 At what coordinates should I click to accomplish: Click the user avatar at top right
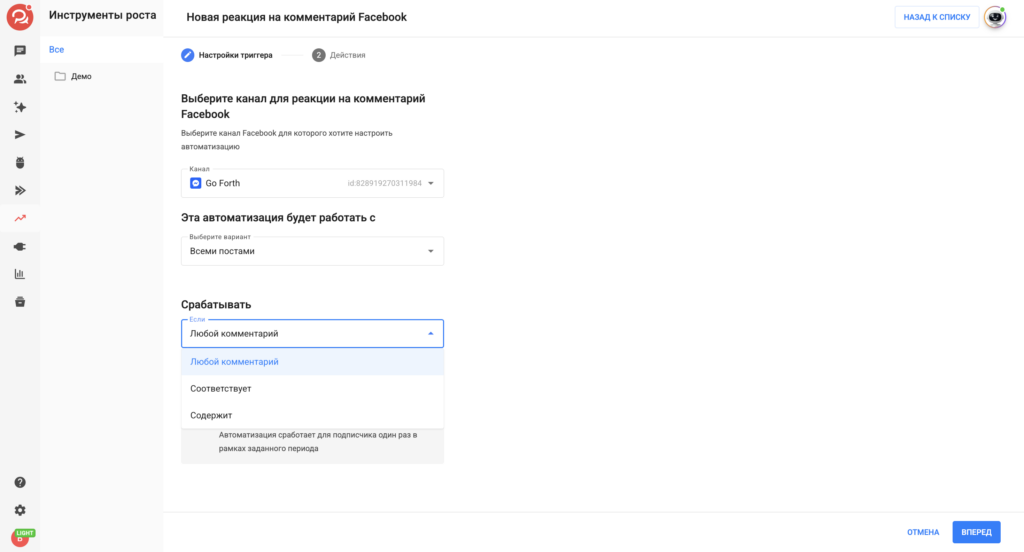(995, 17)
